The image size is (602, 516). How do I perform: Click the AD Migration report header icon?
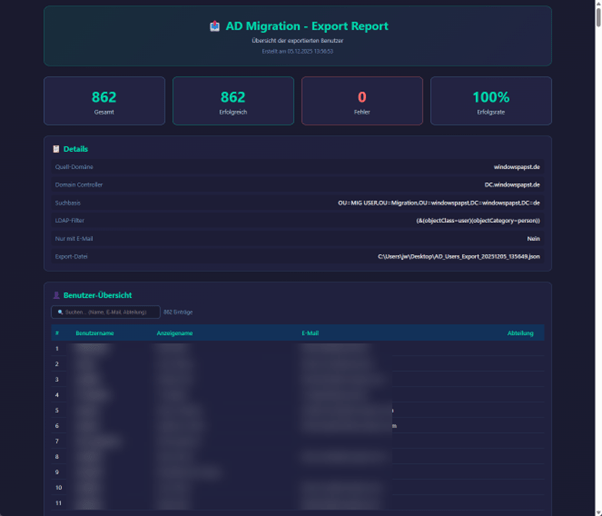(214, 26)
